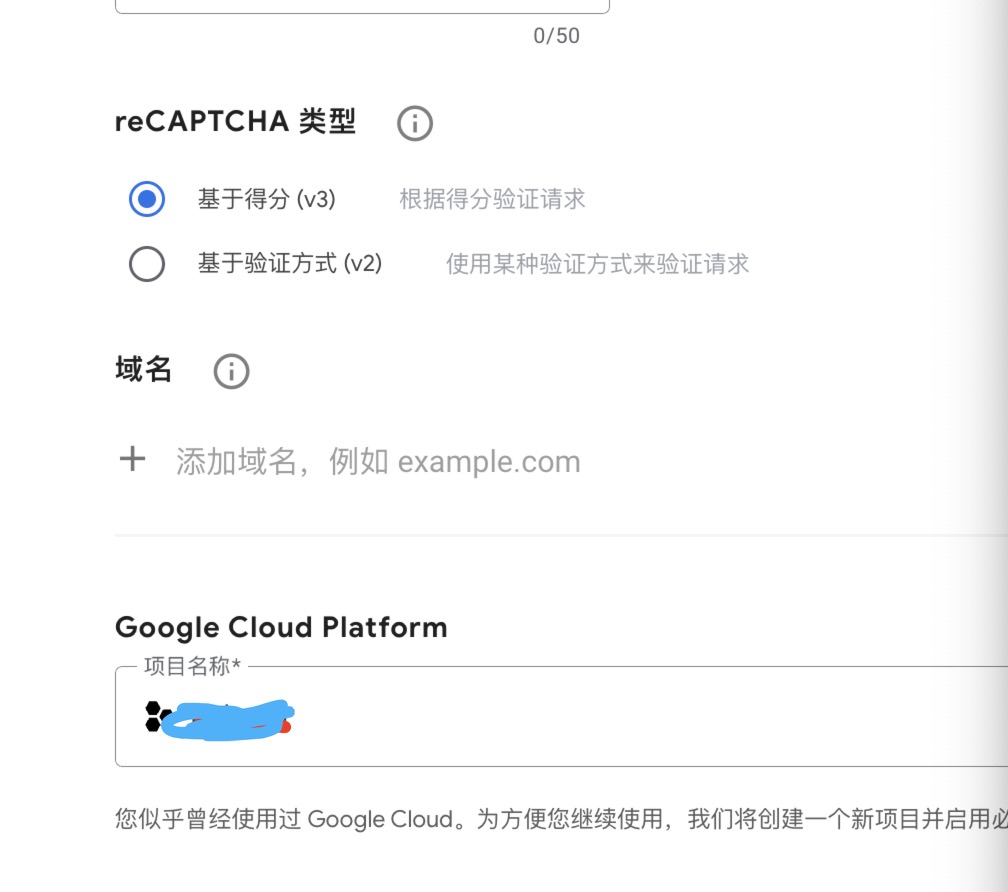The width and height of the screenshot is (1008, 892).
Task: Click the Google Cloud Platform heading
Action: [x=281, y=627]
